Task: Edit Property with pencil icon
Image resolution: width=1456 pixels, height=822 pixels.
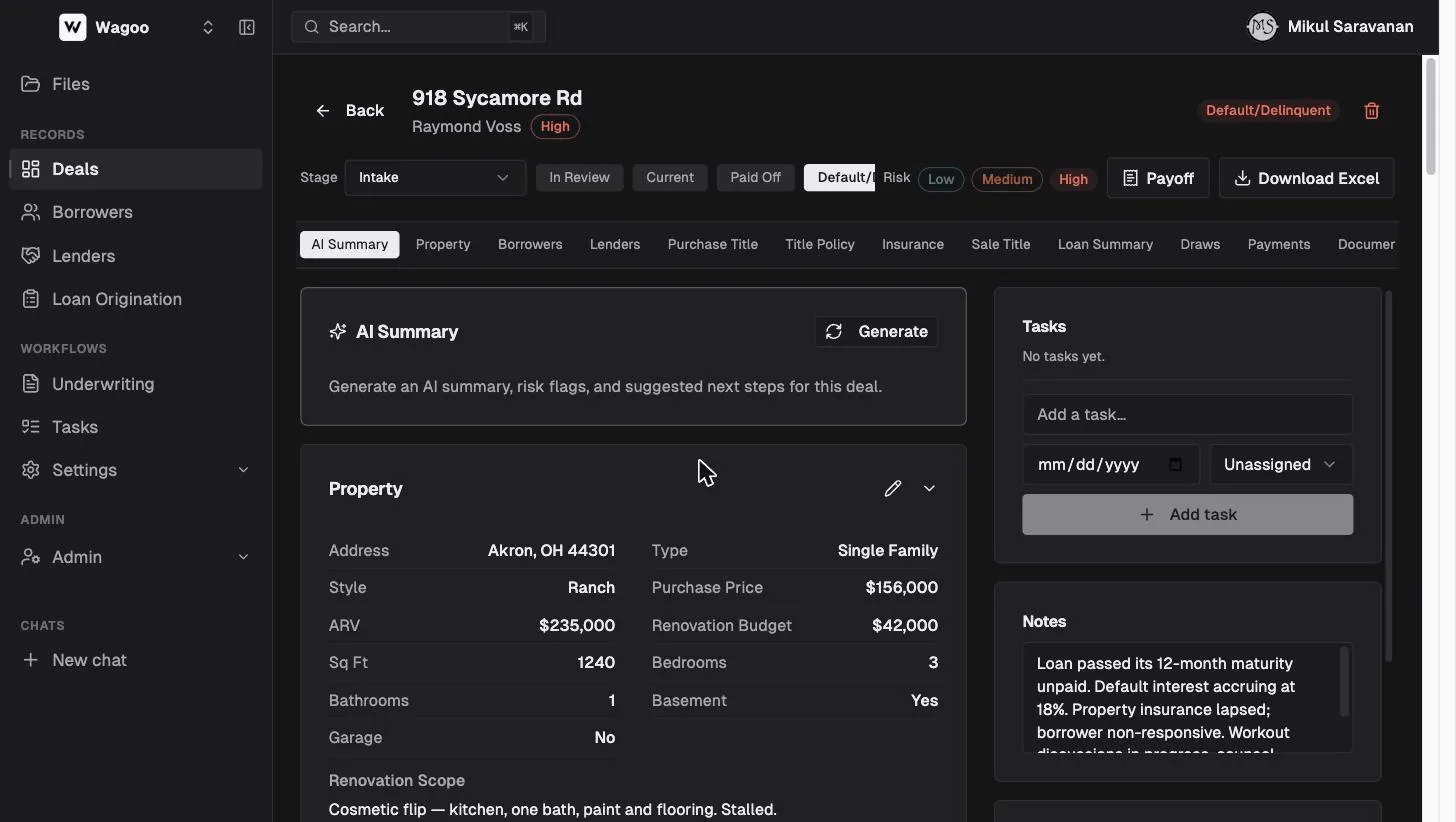Action: coord(893,489)
